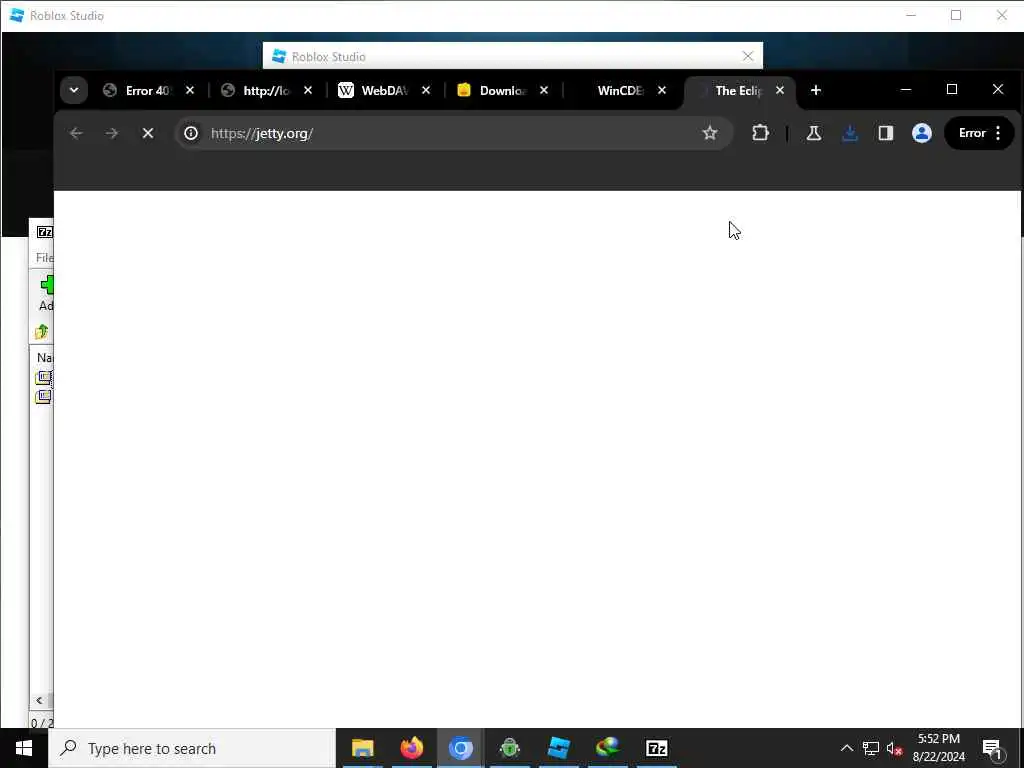
Task: Open the File menu in 7-Zip window
Action: point(44,257)
